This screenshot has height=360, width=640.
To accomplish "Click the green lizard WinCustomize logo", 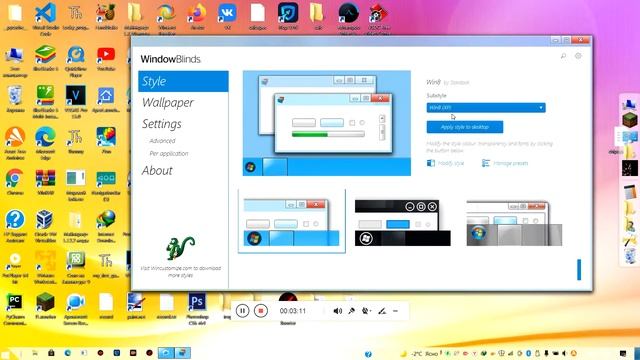I will 180,248.
